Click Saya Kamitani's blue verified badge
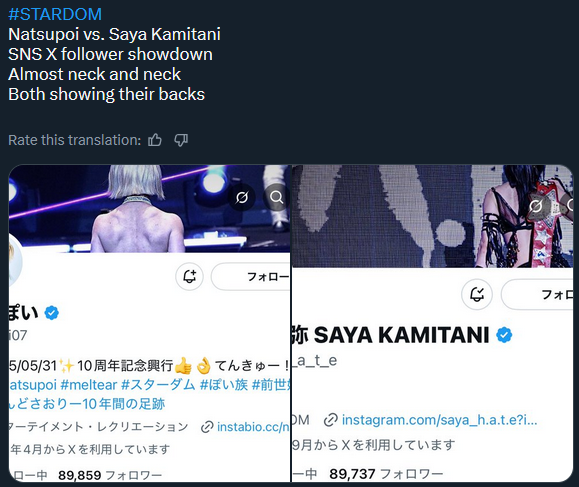Image resolution: width=579 pixels, height=487 pixels. pos(504,335)
